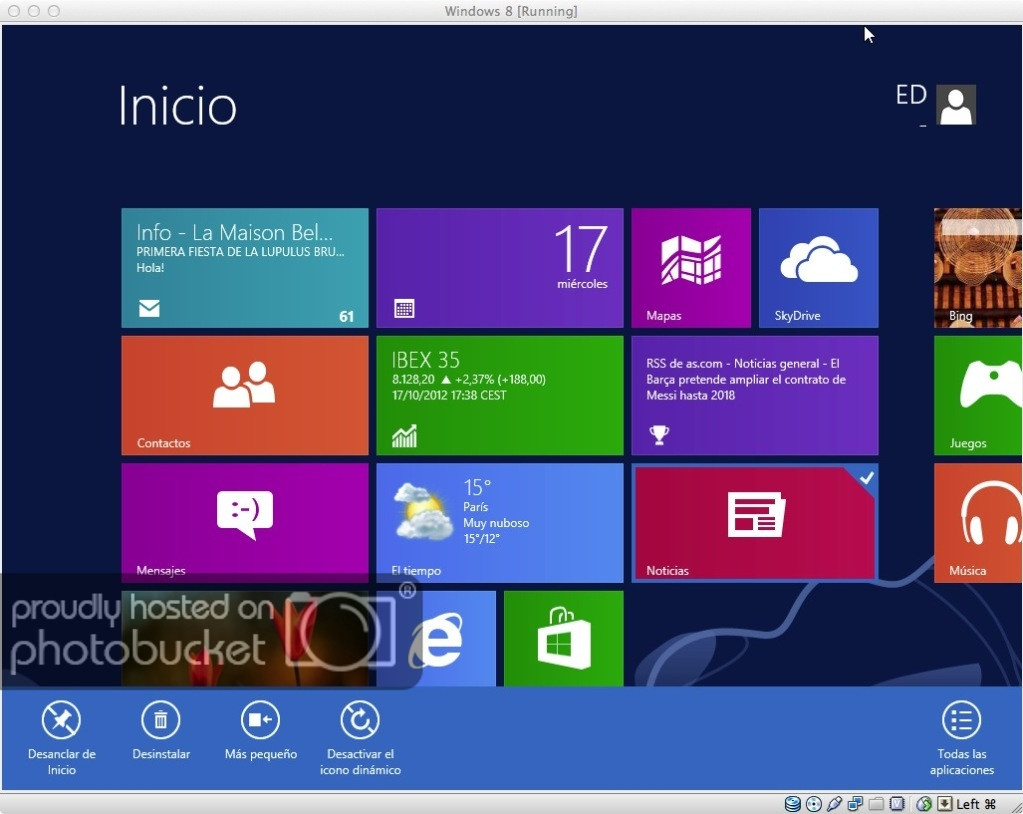This screenshot has height=814, width=1023.
Task: Open the ED user account menu
Action: click(x=936, y=104)
